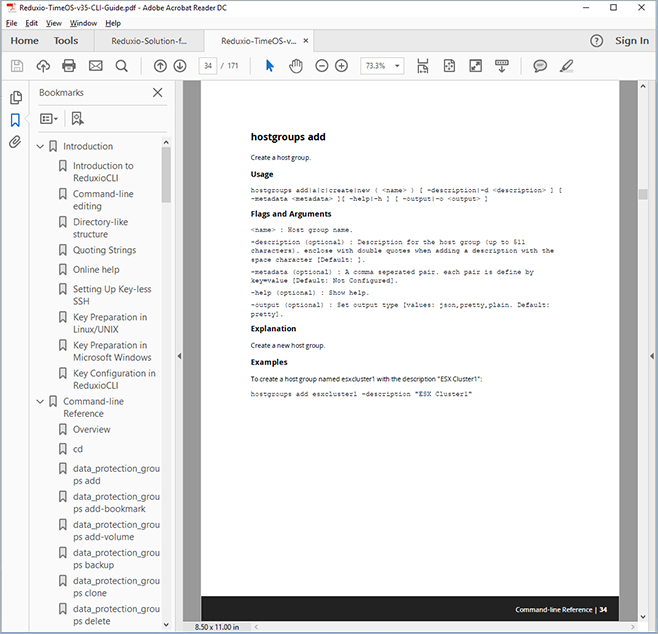Zoom in with plus icon
The image size is (658, 634).
342,66
